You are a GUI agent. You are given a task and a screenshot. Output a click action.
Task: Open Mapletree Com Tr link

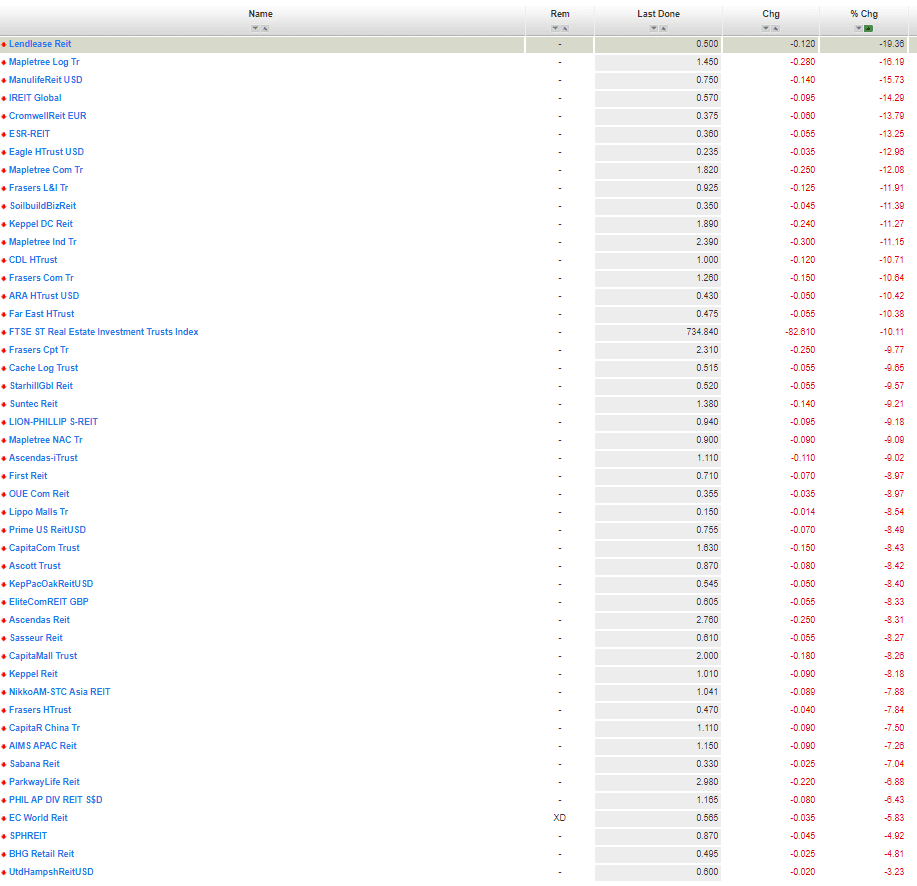[46, 170]
